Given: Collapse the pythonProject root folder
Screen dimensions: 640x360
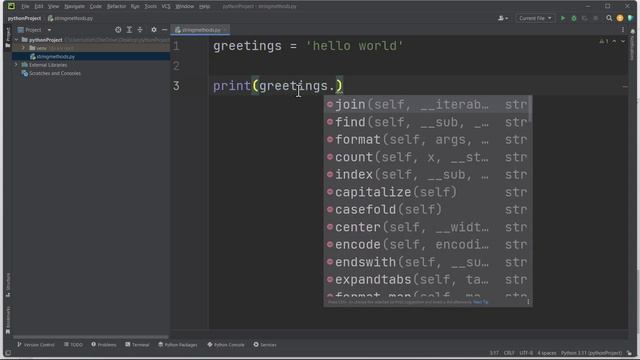Looking at the screenshot, I should [17, 40].
